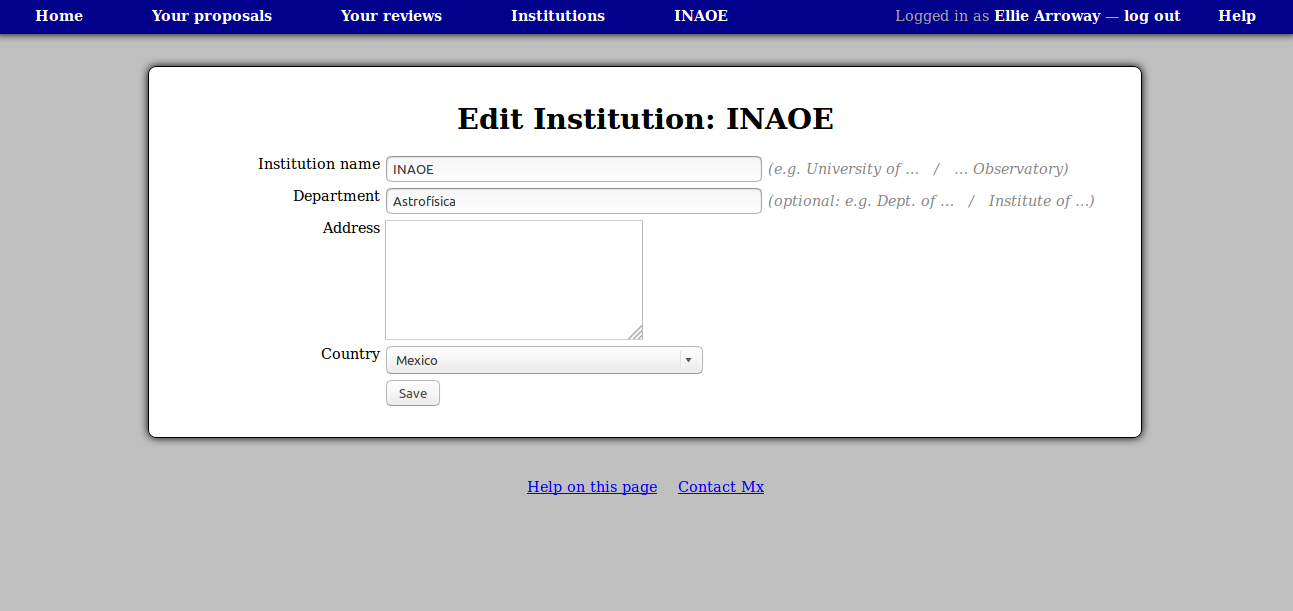The height and width of the screenshot is (611, 1293).
Task: Open Your reviews in navigation bar
Action: coord(391,16)
